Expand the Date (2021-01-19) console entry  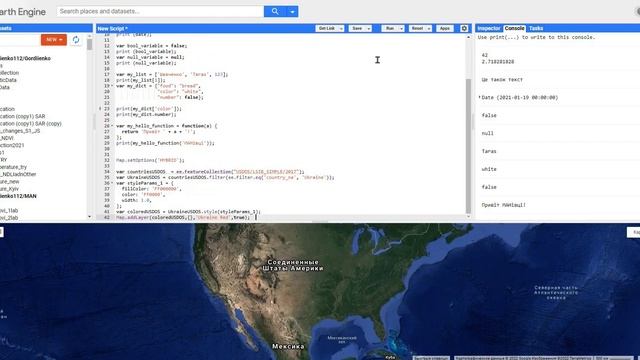pos(480,98)
